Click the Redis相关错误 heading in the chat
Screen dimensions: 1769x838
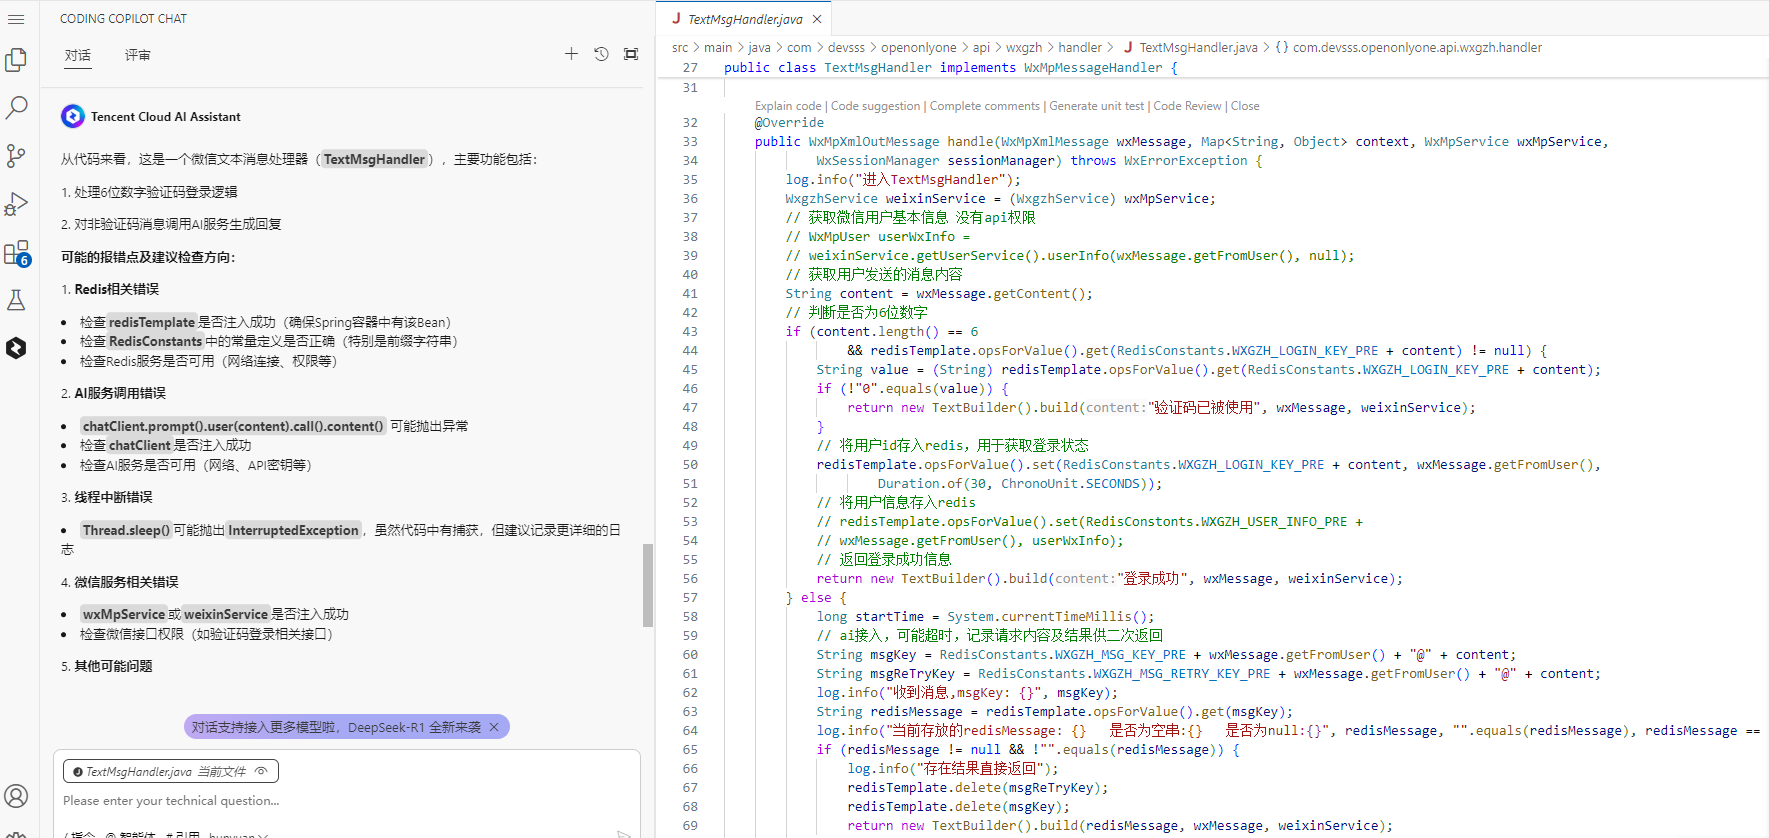(117, 289)
